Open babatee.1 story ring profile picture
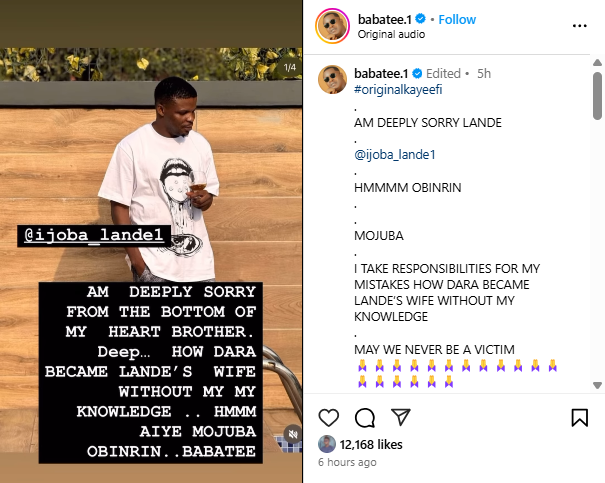 (x=333, y=26)
